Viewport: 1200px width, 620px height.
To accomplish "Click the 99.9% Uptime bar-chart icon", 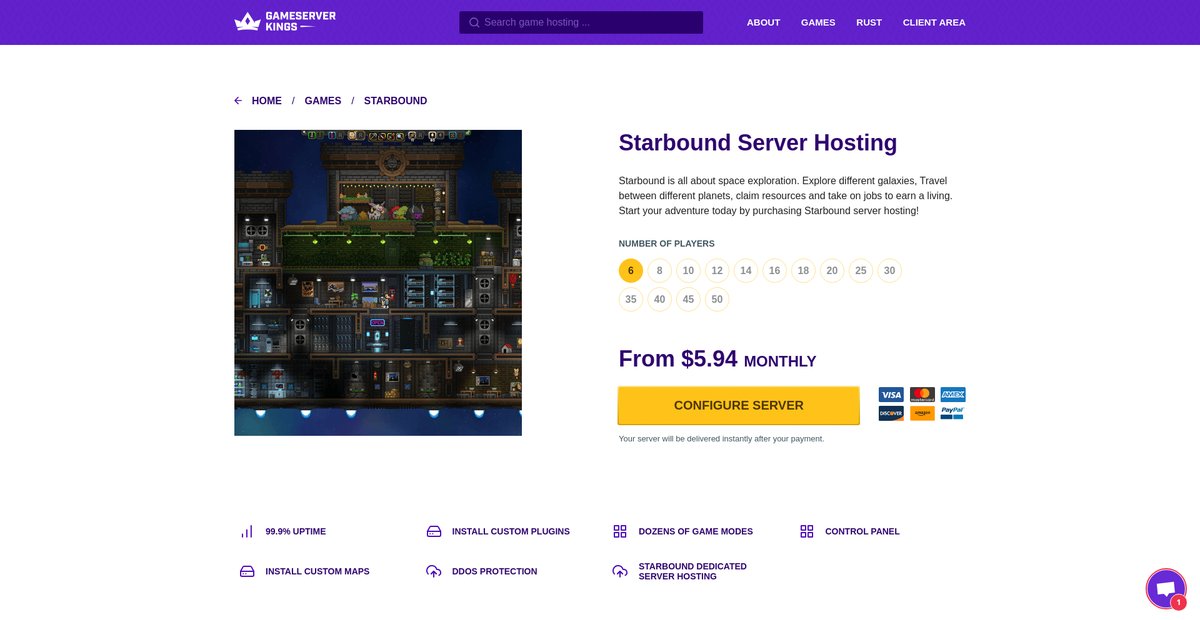I will pos(247,531).
